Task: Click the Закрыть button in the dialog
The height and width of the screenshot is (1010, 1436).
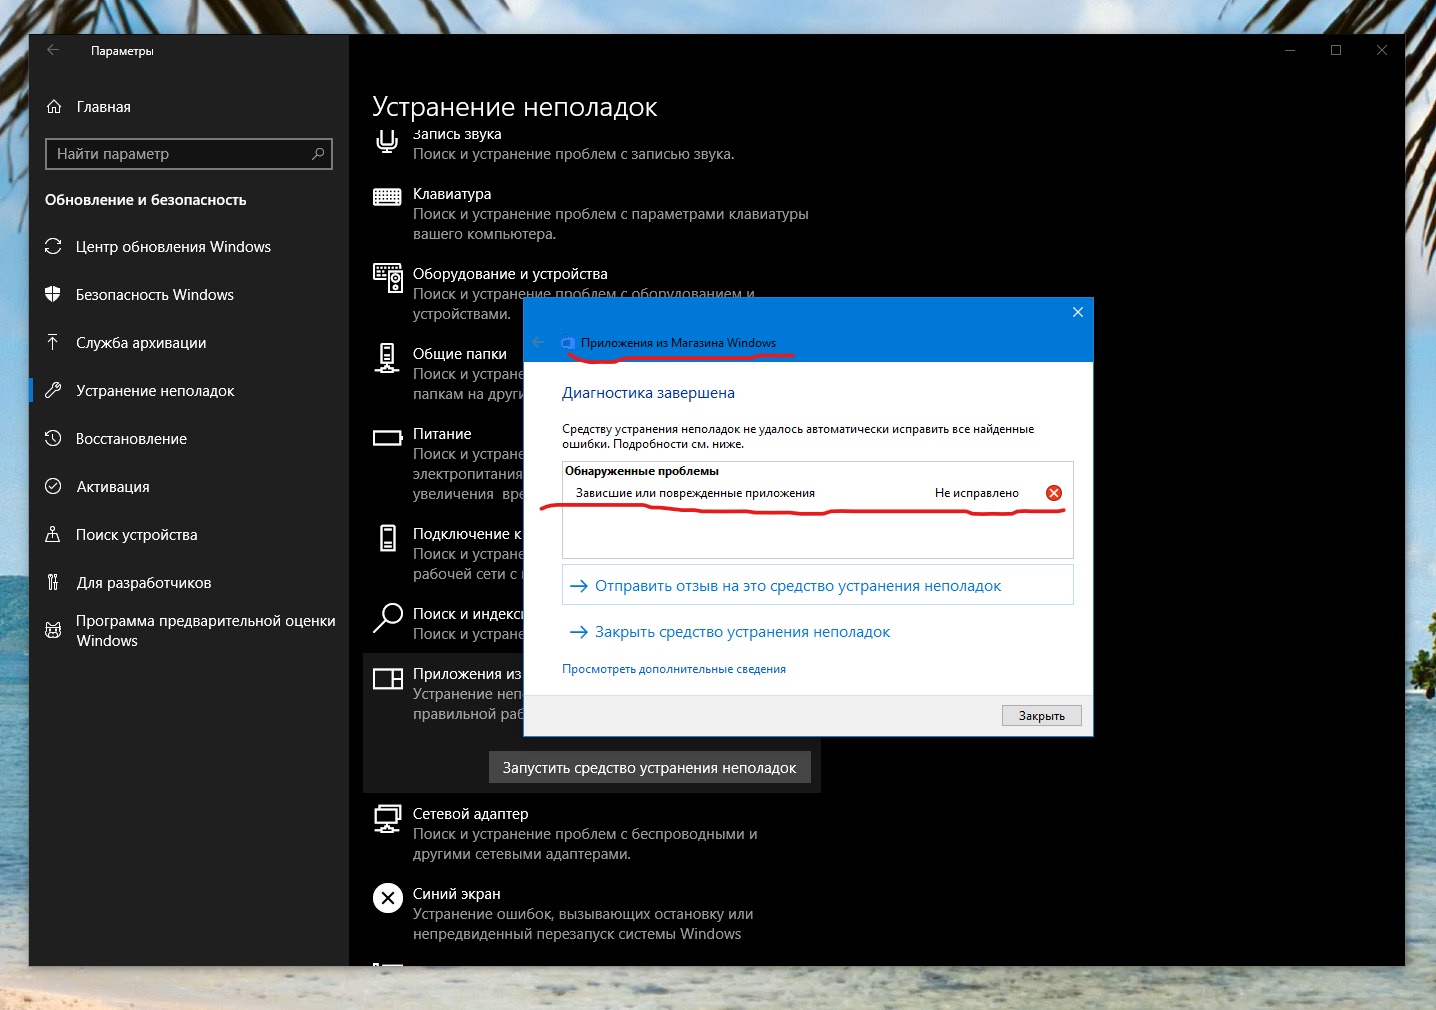Action: 1042,716
